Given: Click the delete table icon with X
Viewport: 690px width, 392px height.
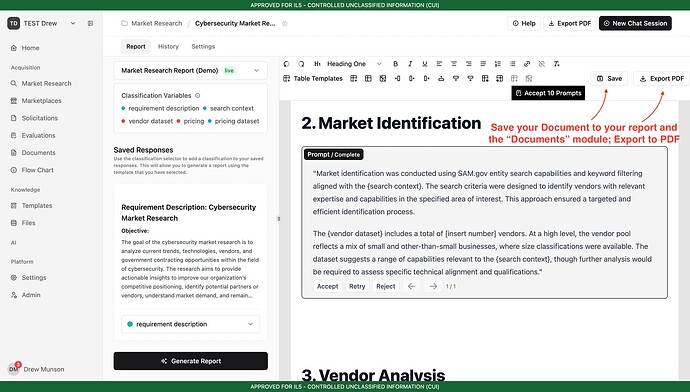Looking at the screenshot, I should point(383,78).
